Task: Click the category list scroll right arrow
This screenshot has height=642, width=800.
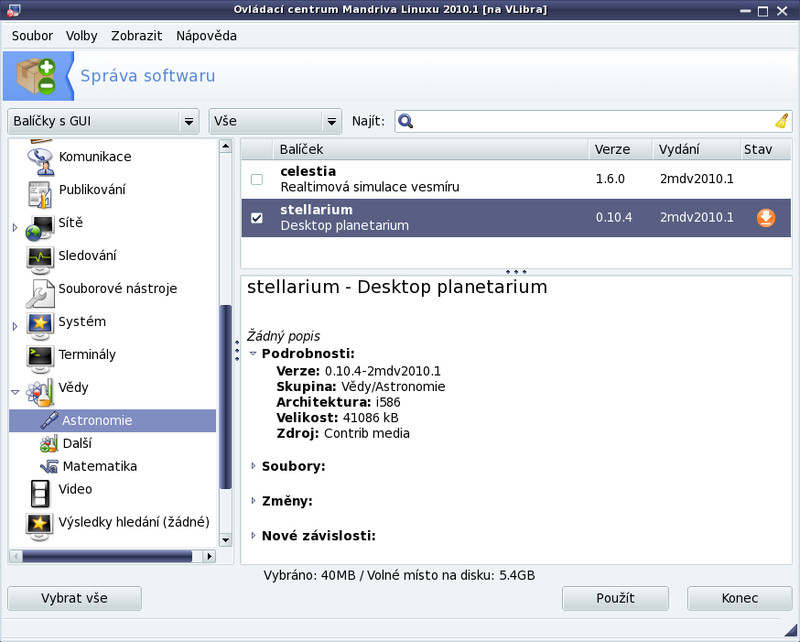Action: pyautogui.click(x=209, y=556)
